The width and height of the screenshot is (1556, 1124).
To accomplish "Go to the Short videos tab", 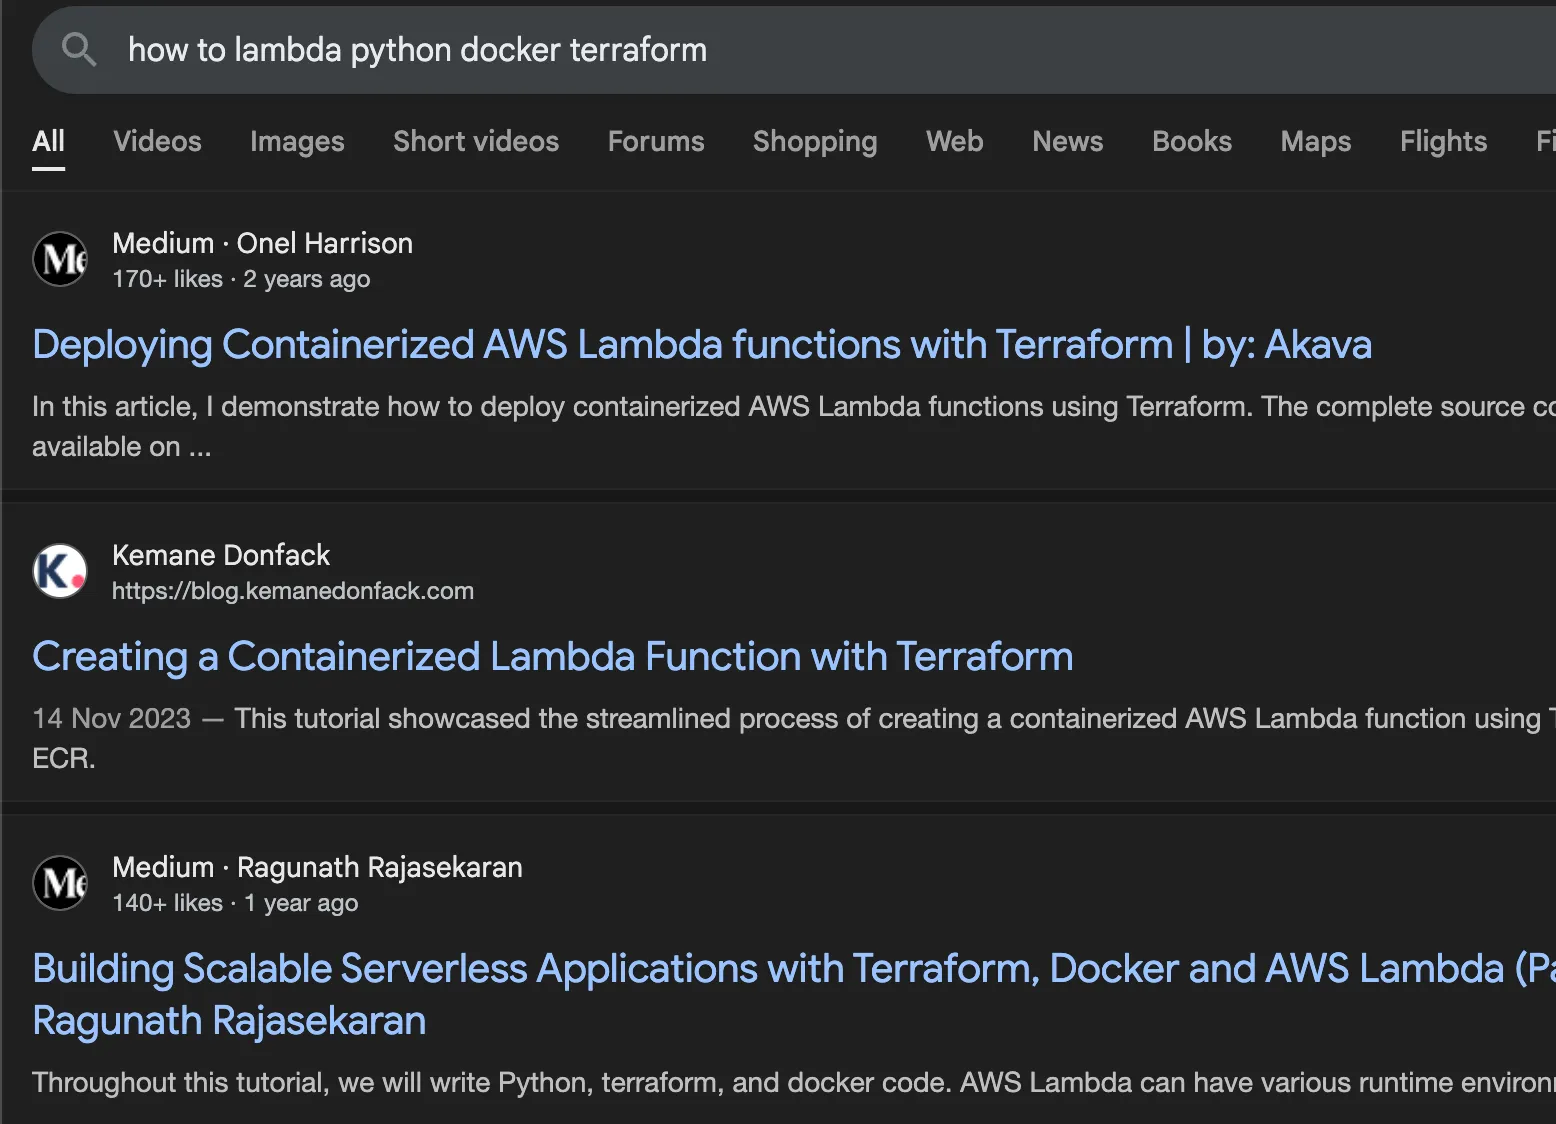I will click(476, 142).
